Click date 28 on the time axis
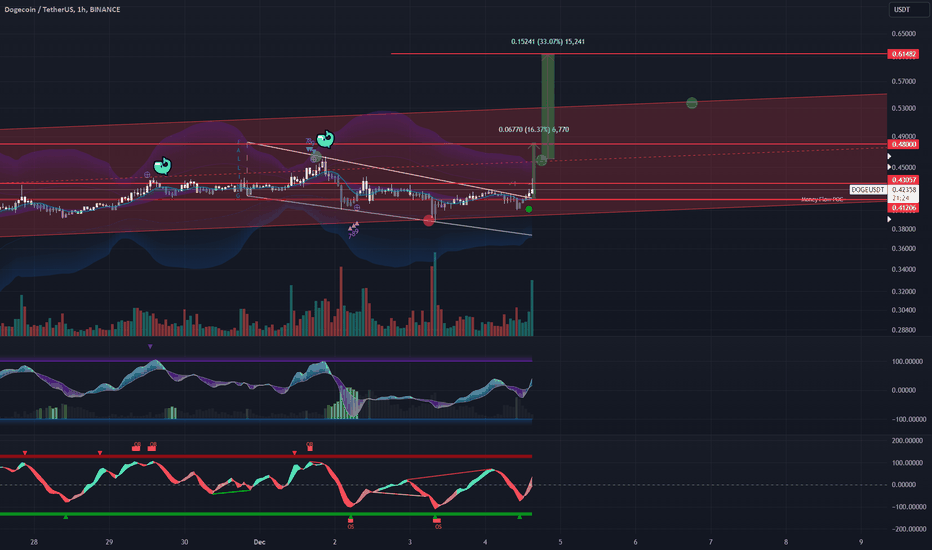Image resolution: width=932 pixels, height=550 pixels. pos(34,542)
